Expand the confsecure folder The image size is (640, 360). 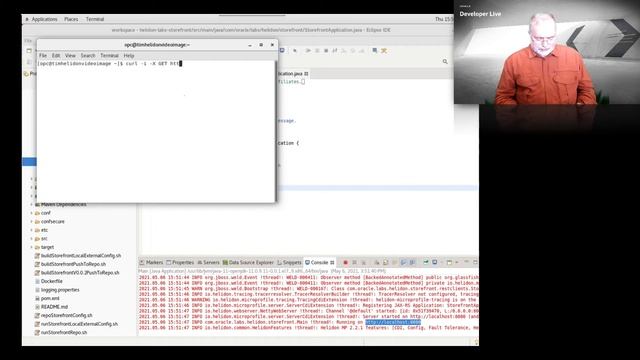[31, 222]
